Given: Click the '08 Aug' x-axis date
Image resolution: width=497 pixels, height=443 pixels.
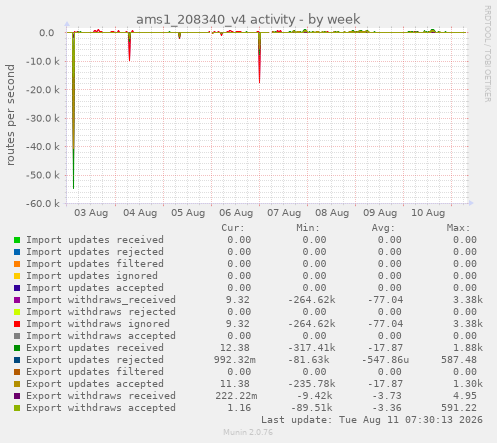Looking at the screenshot, I should [332, 213].
